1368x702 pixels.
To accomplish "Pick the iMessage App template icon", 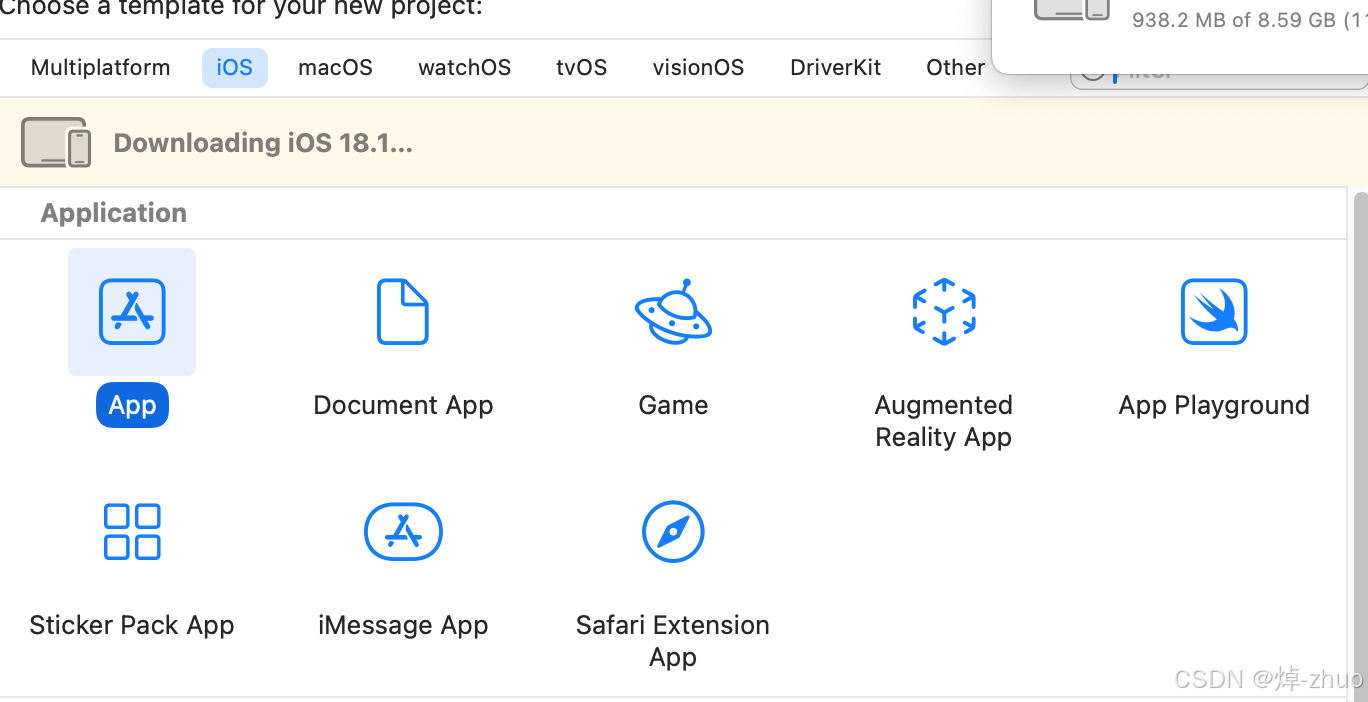I will (403, 532).
